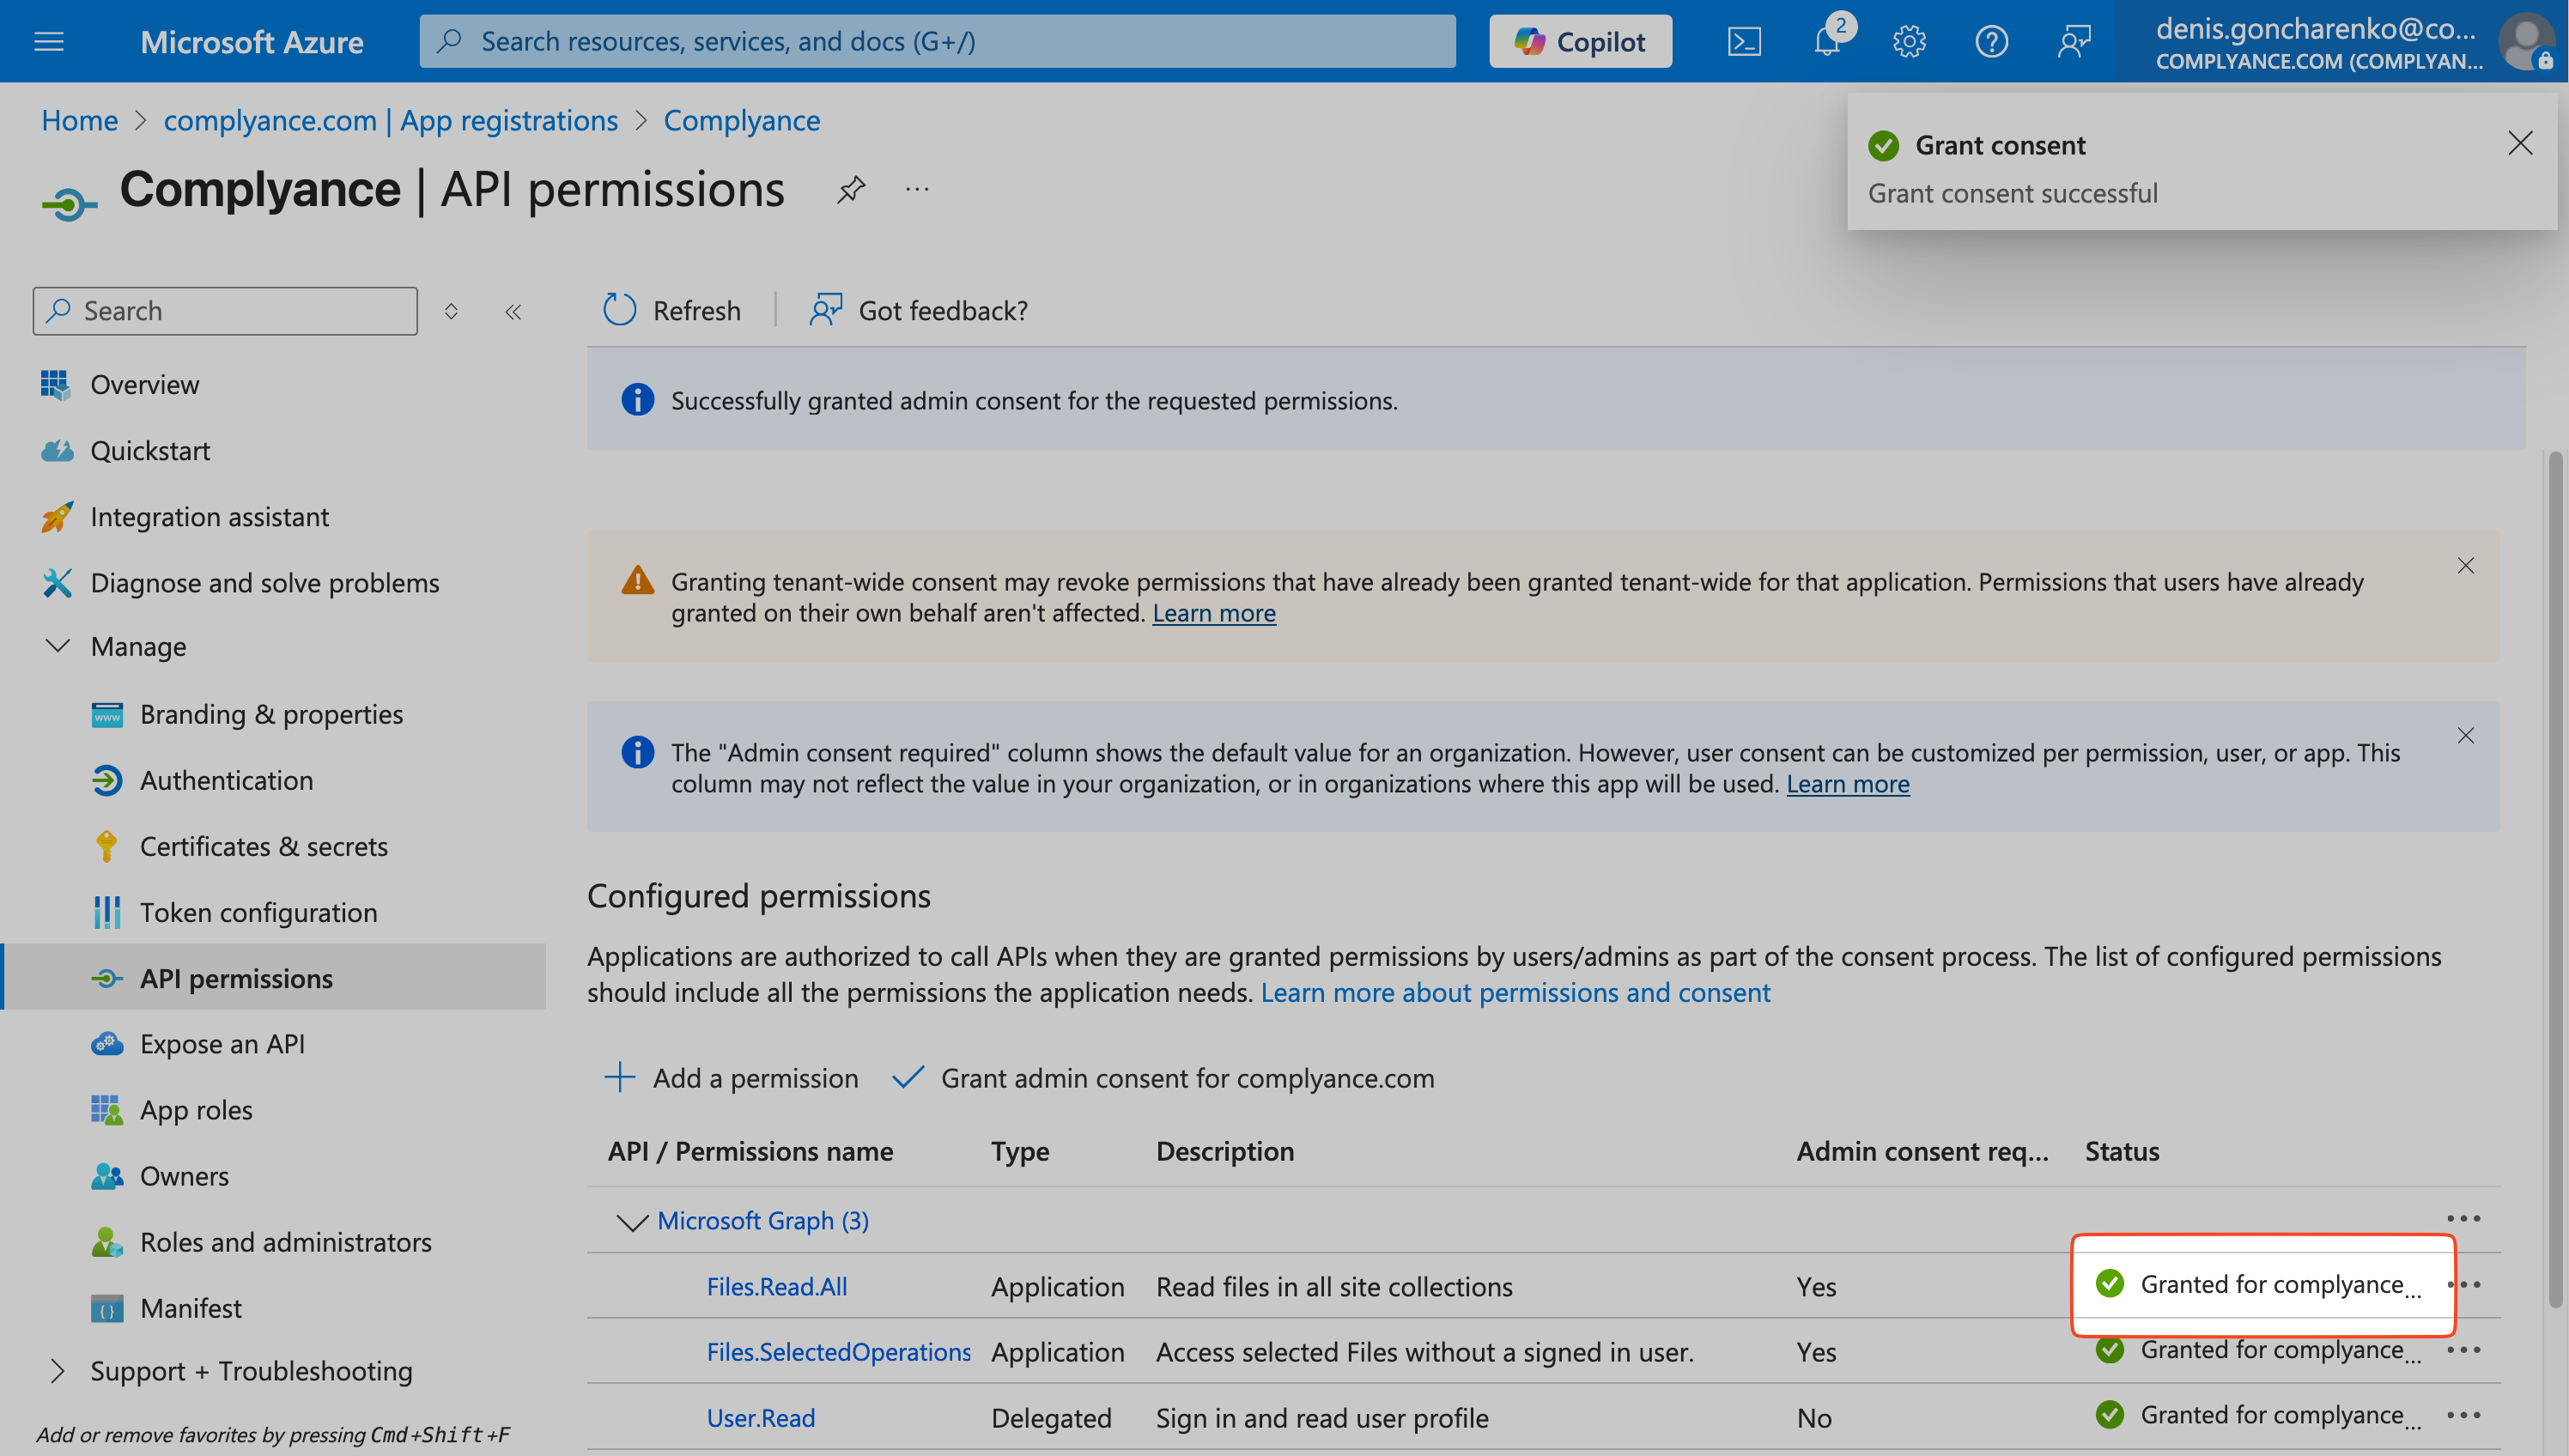Click the header feedback icon
Image resolution: width=2569 pixels, height=1456 pixels.
click(2074, 41)
